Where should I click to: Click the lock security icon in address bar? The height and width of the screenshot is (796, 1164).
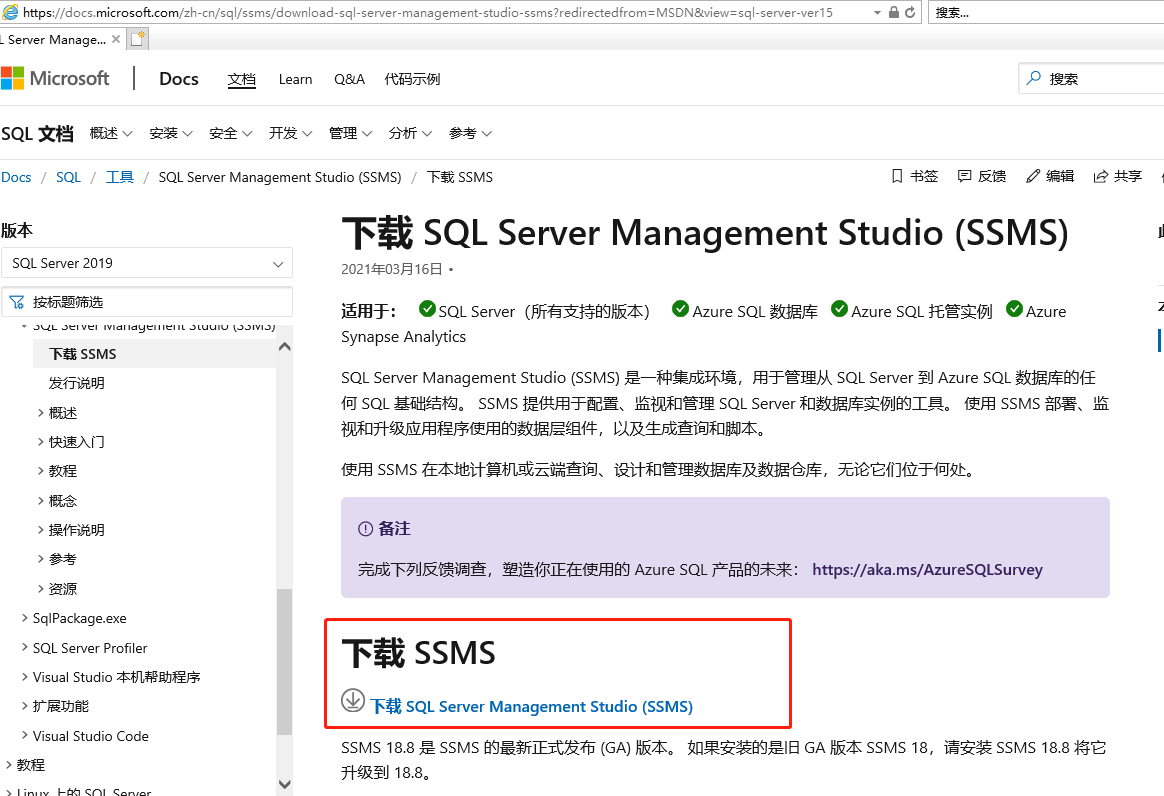(894, 13)
